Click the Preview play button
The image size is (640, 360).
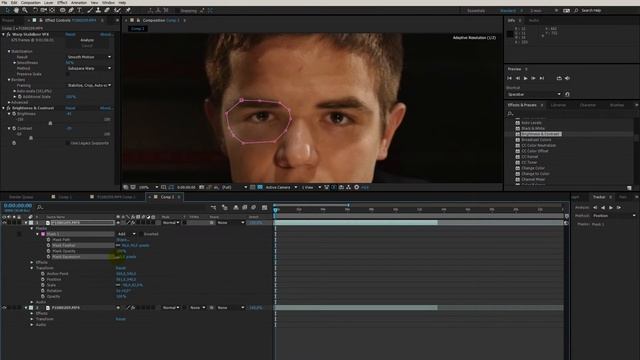click(526, 78)
